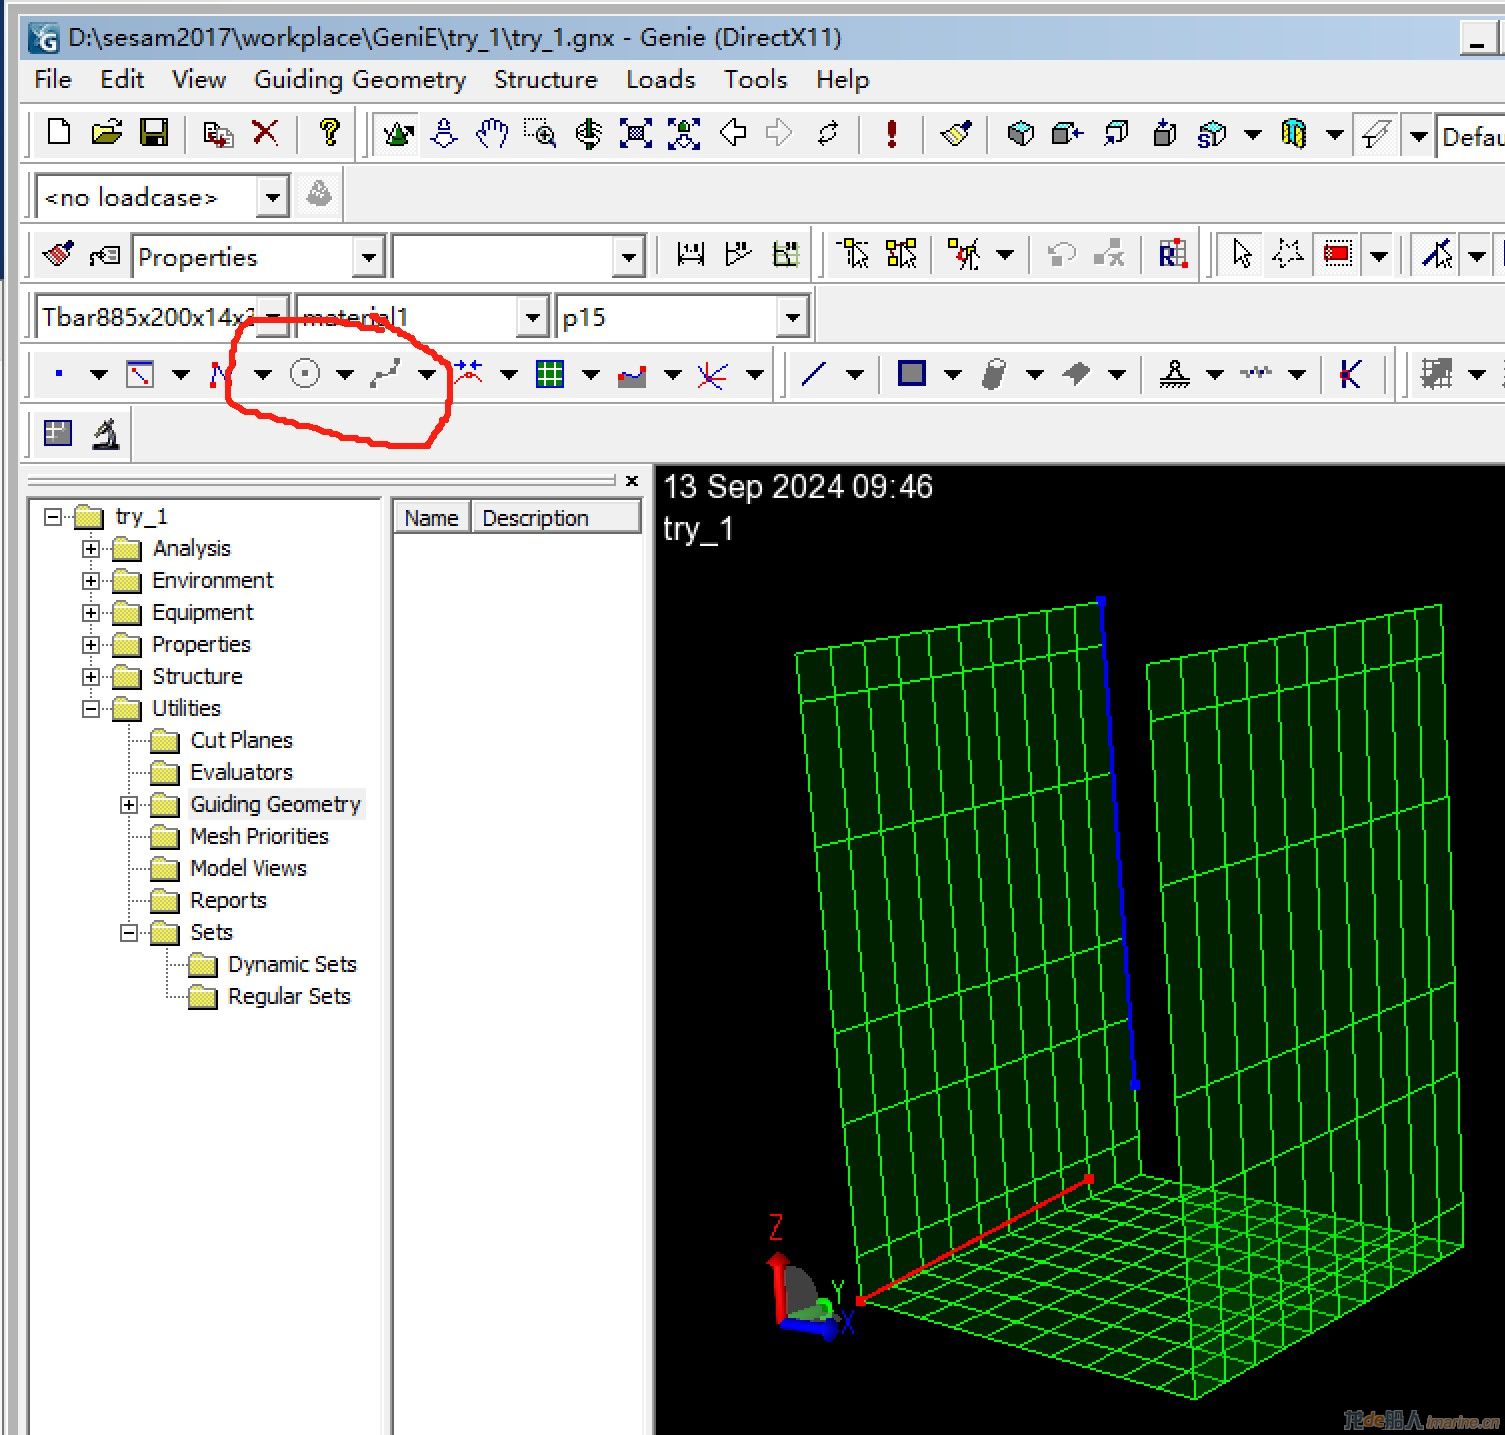Click the New workspace icon
Image resolution: width=1505 pixels, height=1435 pixels.
pos(59,132)
